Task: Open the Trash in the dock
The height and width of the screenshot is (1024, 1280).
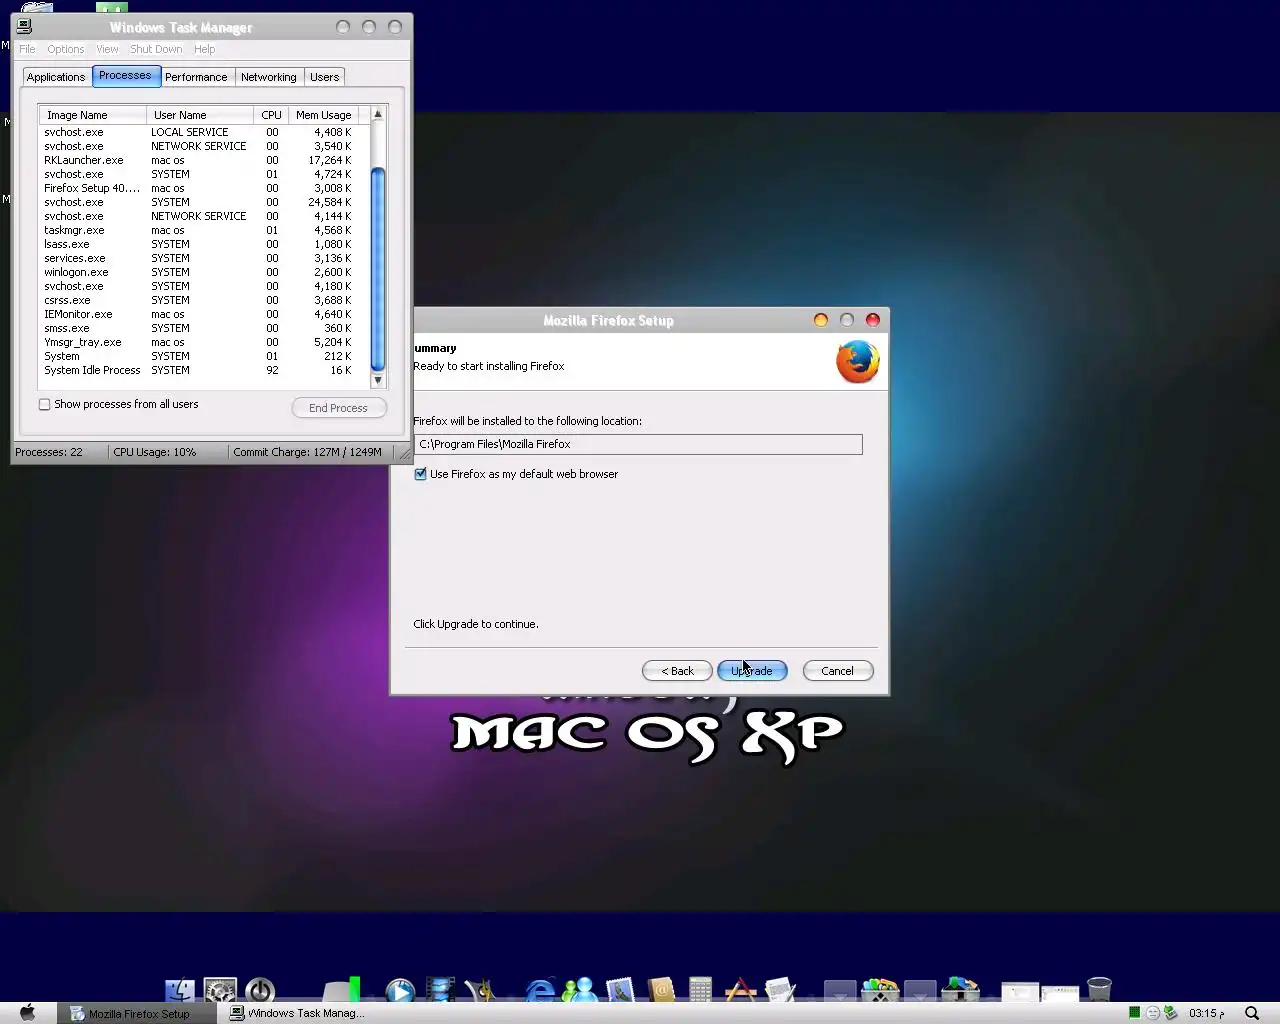Action: tap(1099, 989)
